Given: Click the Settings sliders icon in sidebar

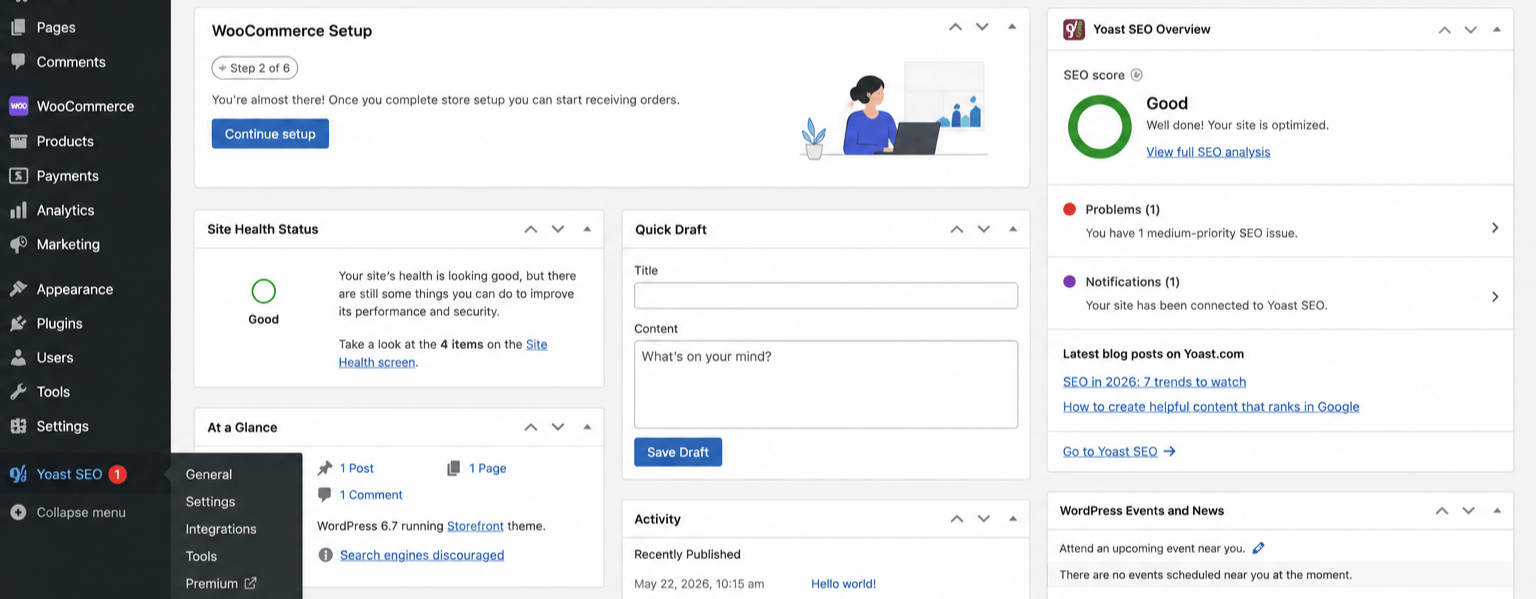Looking at the screenshot, I should point(18,426).
